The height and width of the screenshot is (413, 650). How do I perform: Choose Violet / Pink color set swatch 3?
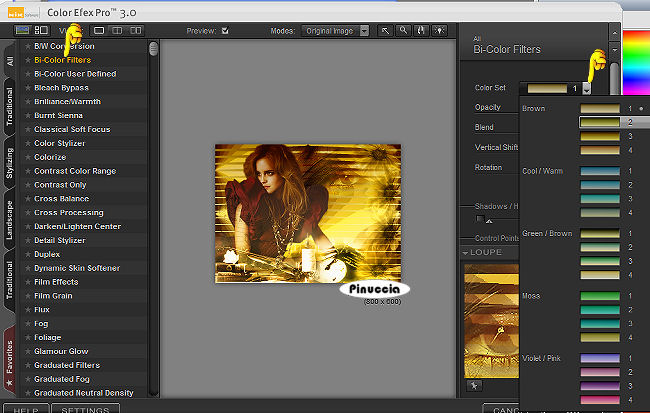(600, 386)
